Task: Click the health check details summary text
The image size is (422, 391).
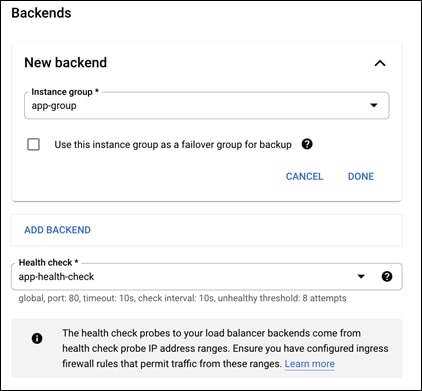Action: pos(182,298)
